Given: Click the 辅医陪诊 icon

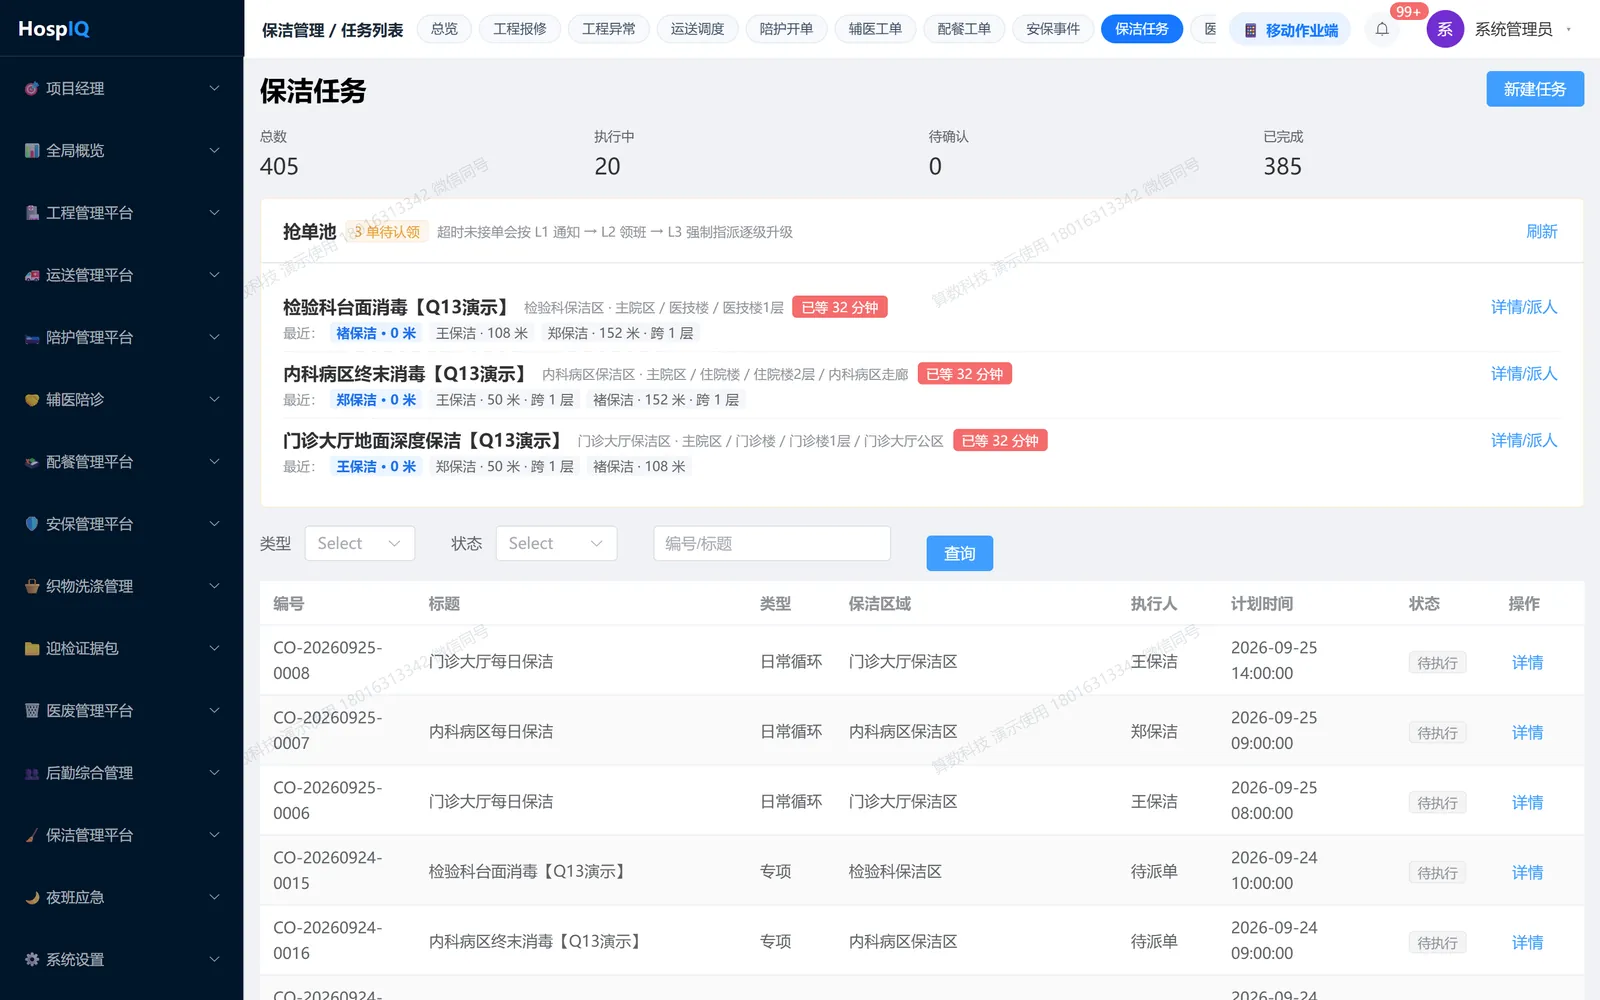Looking at the screenshot, I should (32, 399).
